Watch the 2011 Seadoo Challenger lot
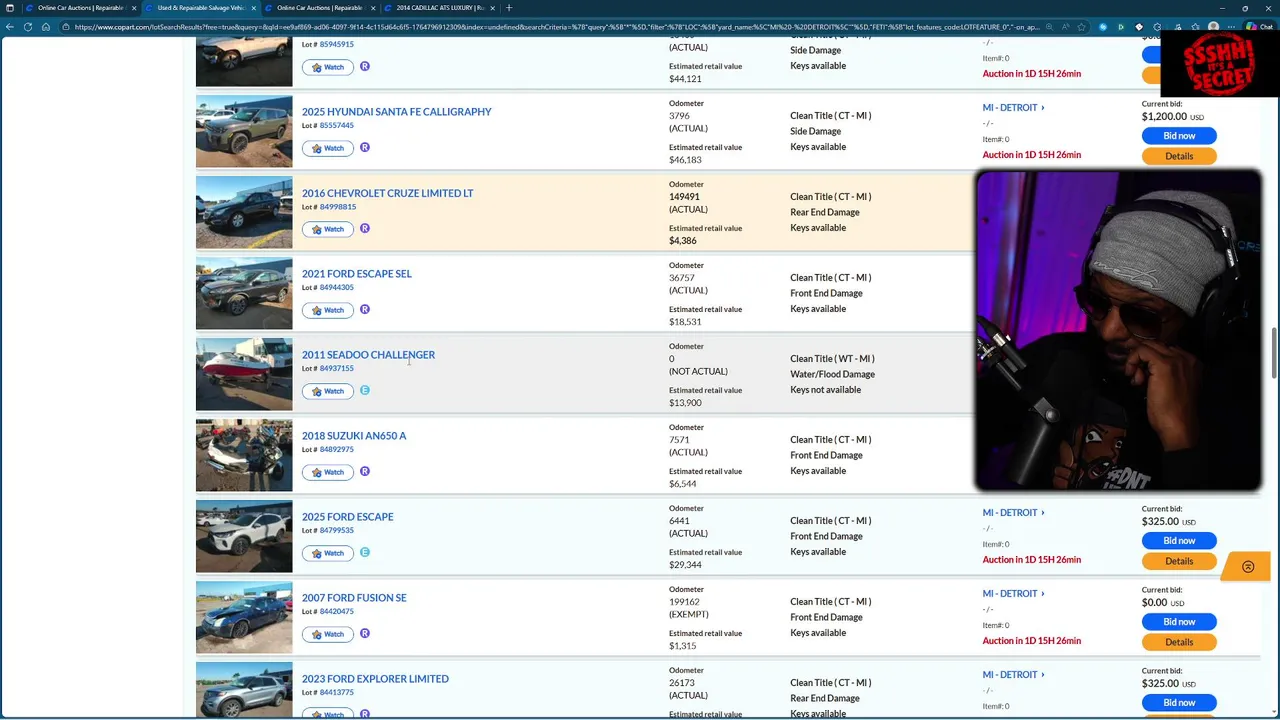Viewport: 1280px width, 720px height. [x=328, y=391]
